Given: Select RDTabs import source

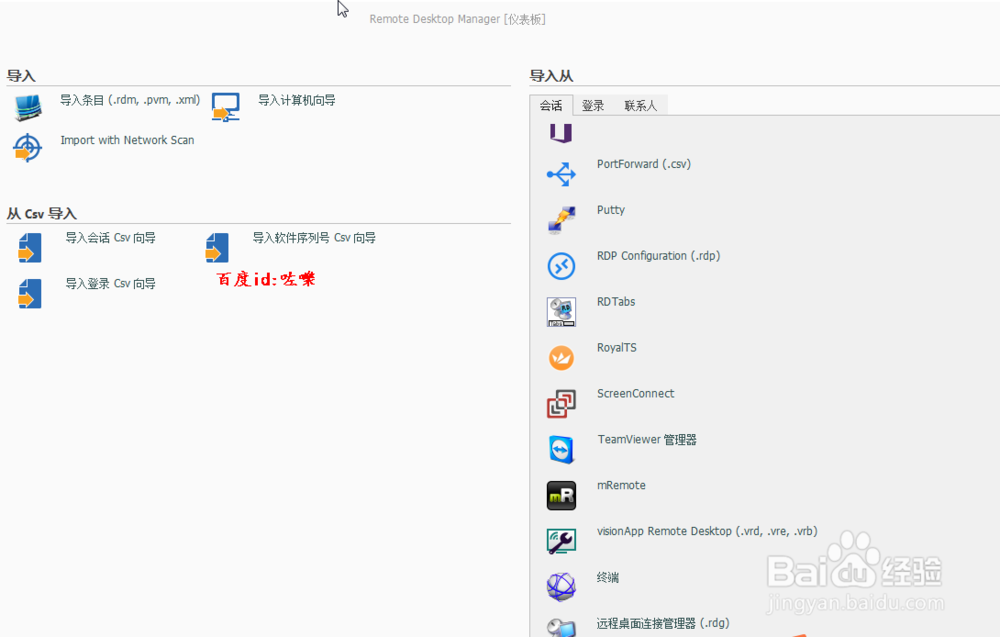Looking at the screenshot, I should pyautogui.click(x=616, y=302).
